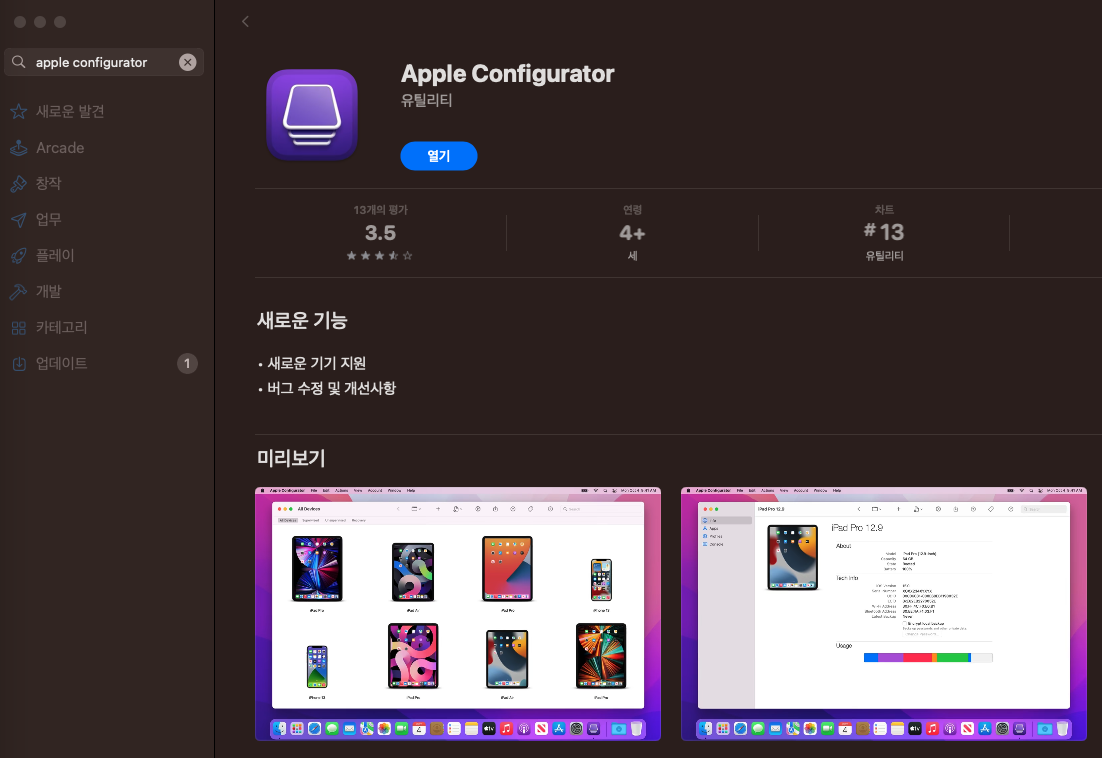This screenshot has width=1102, height=758.
Task: Select the hammer icon beside 개발
Action: click(x=19, y=291)
